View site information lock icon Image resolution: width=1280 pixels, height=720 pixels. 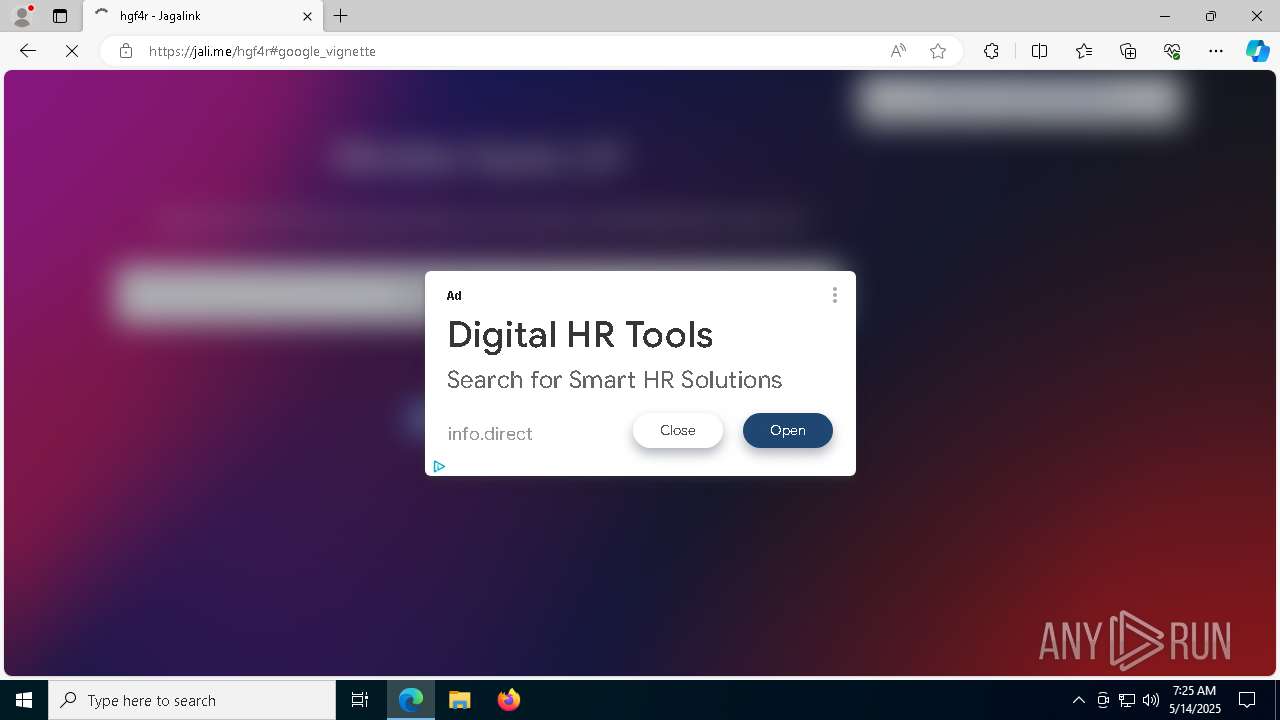126,51
